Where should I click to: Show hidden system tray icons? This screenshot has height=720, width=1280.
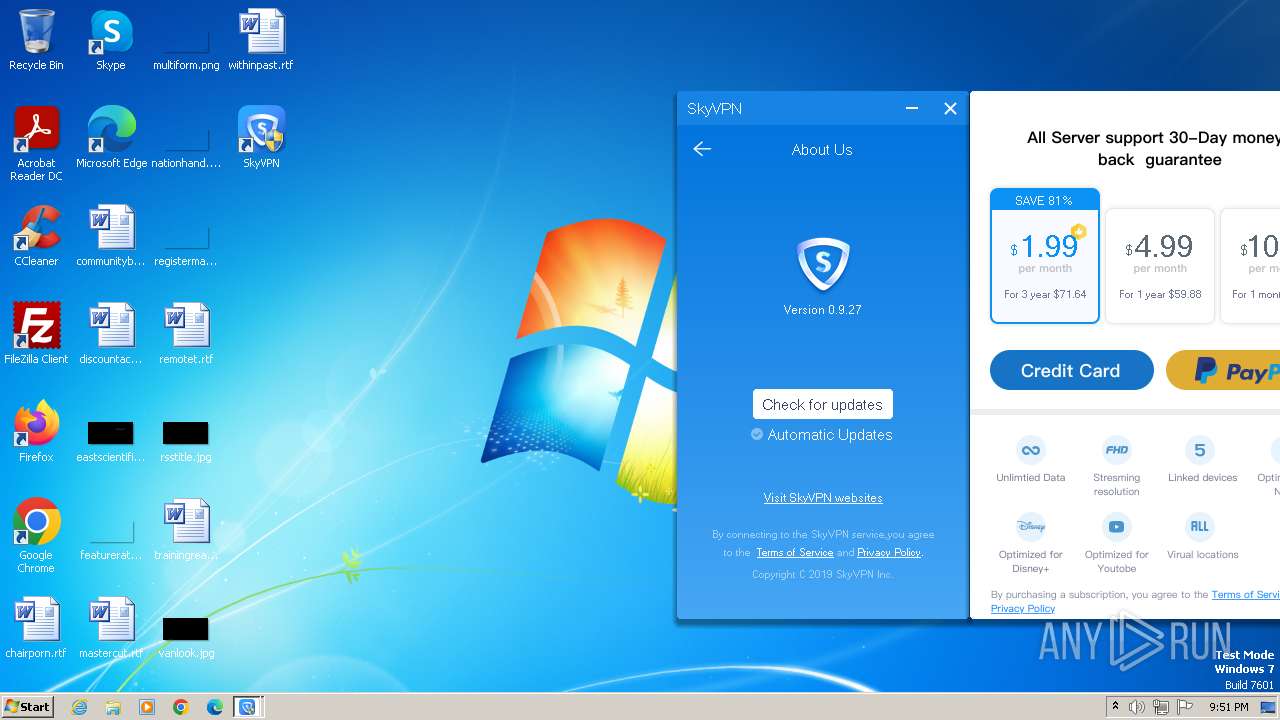(1115, 707)
